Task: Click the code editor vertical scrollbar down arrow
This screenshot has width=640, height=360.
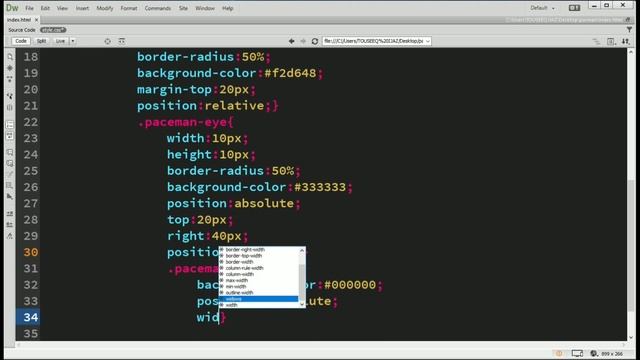Action: [631, 337]
